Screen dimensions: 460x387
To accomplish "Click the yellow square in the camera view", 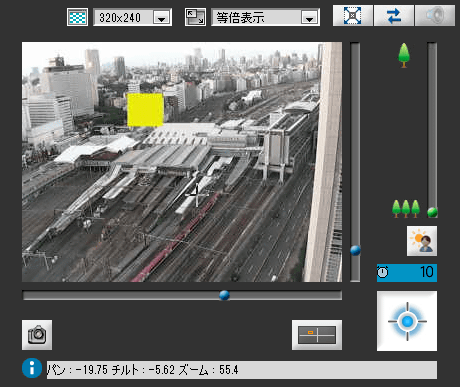I will 145,110.
